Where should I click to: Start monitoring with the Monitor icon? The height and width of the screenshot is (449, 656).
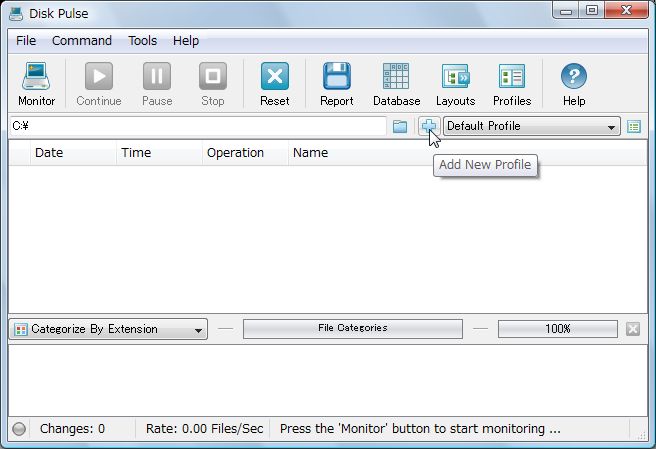pos(36,76)
